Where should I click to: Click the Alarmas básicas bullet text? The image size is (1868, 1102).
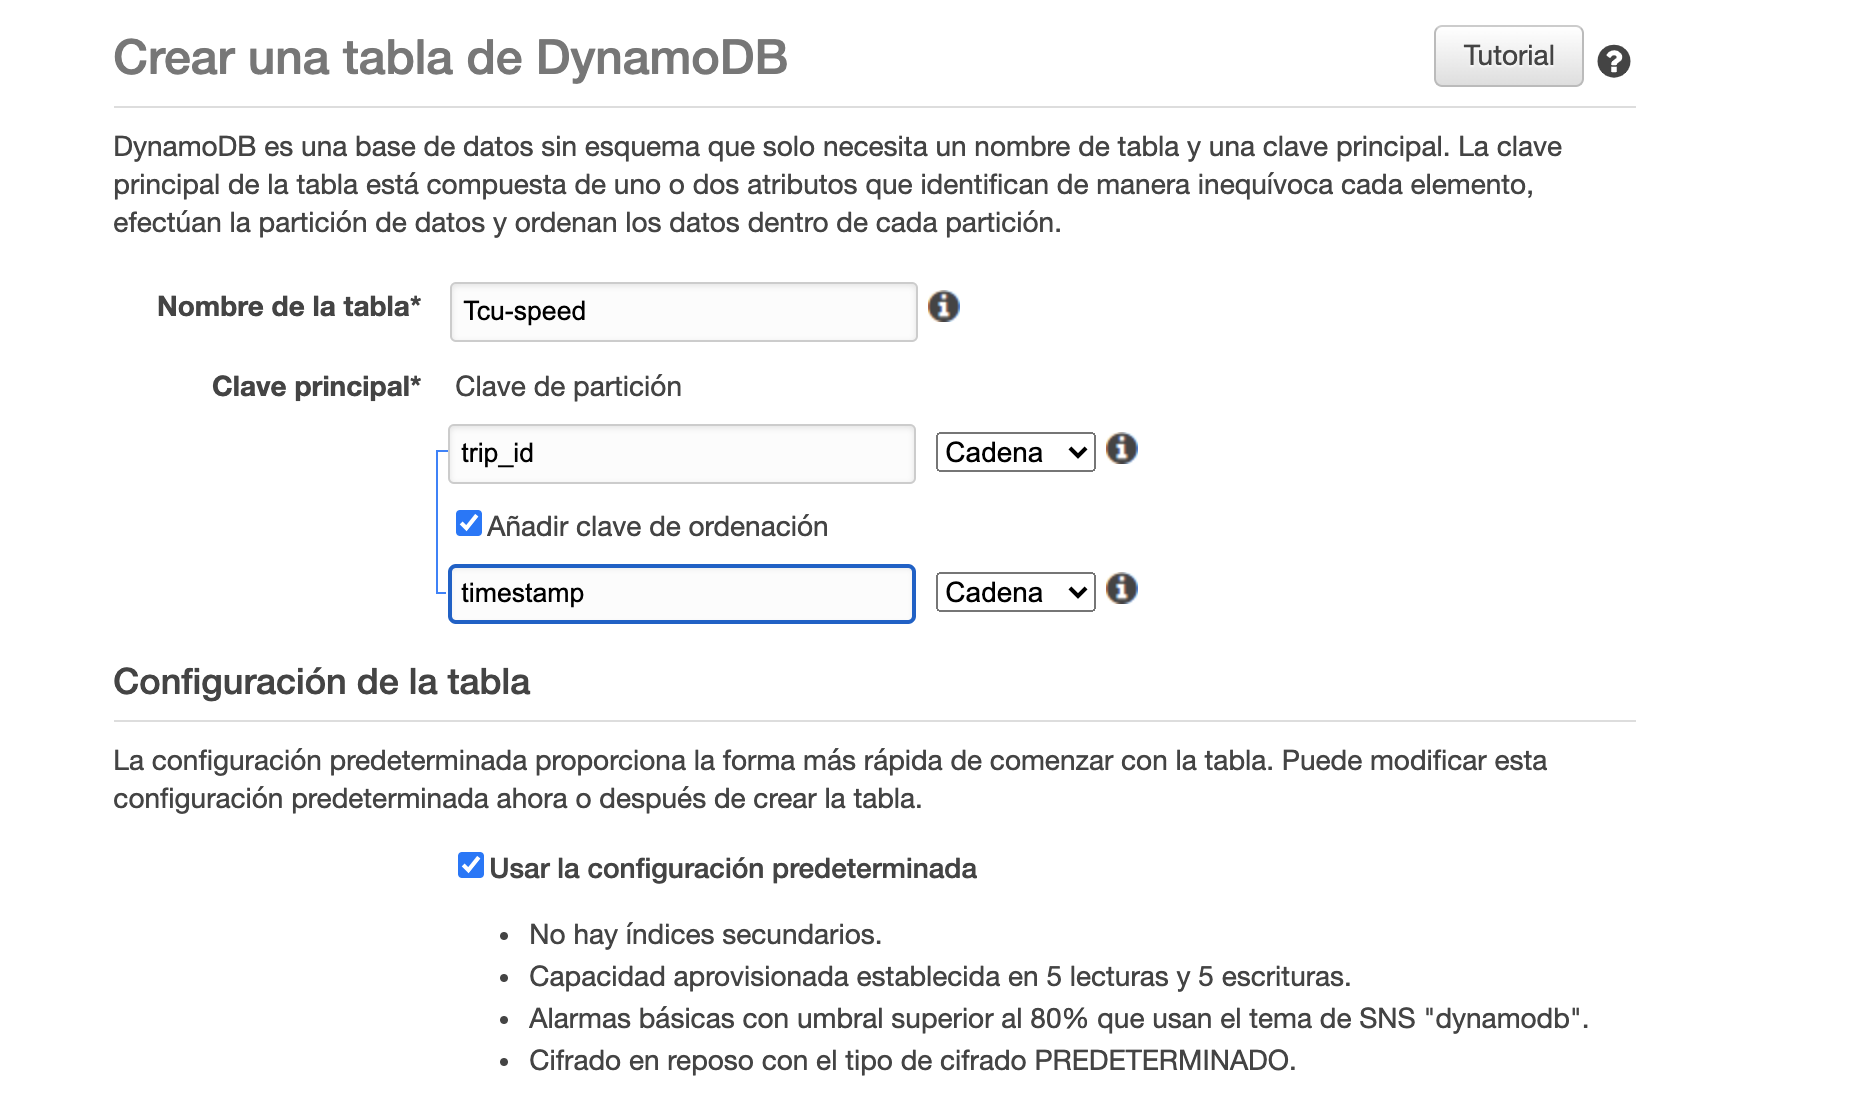tap(1059, 1019)
